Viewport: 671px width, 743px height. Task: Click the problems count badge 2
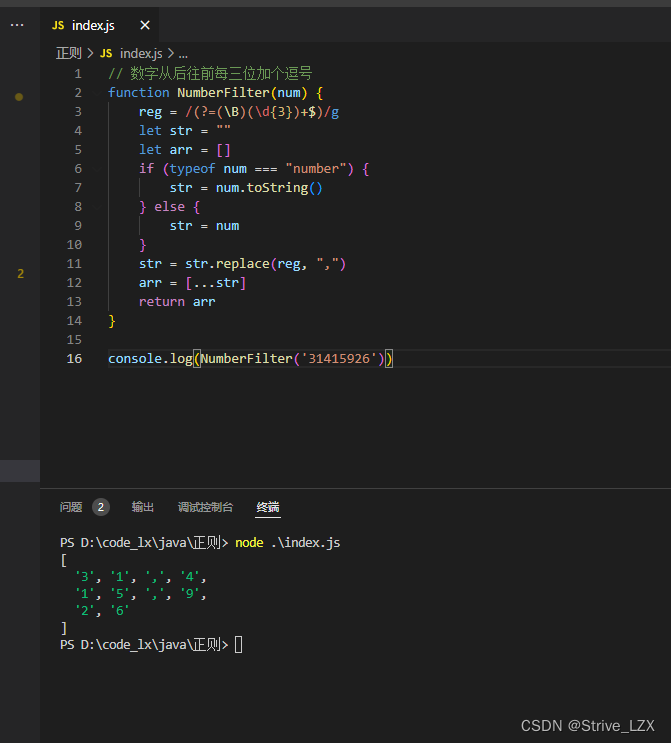click(x=100, y=507)
